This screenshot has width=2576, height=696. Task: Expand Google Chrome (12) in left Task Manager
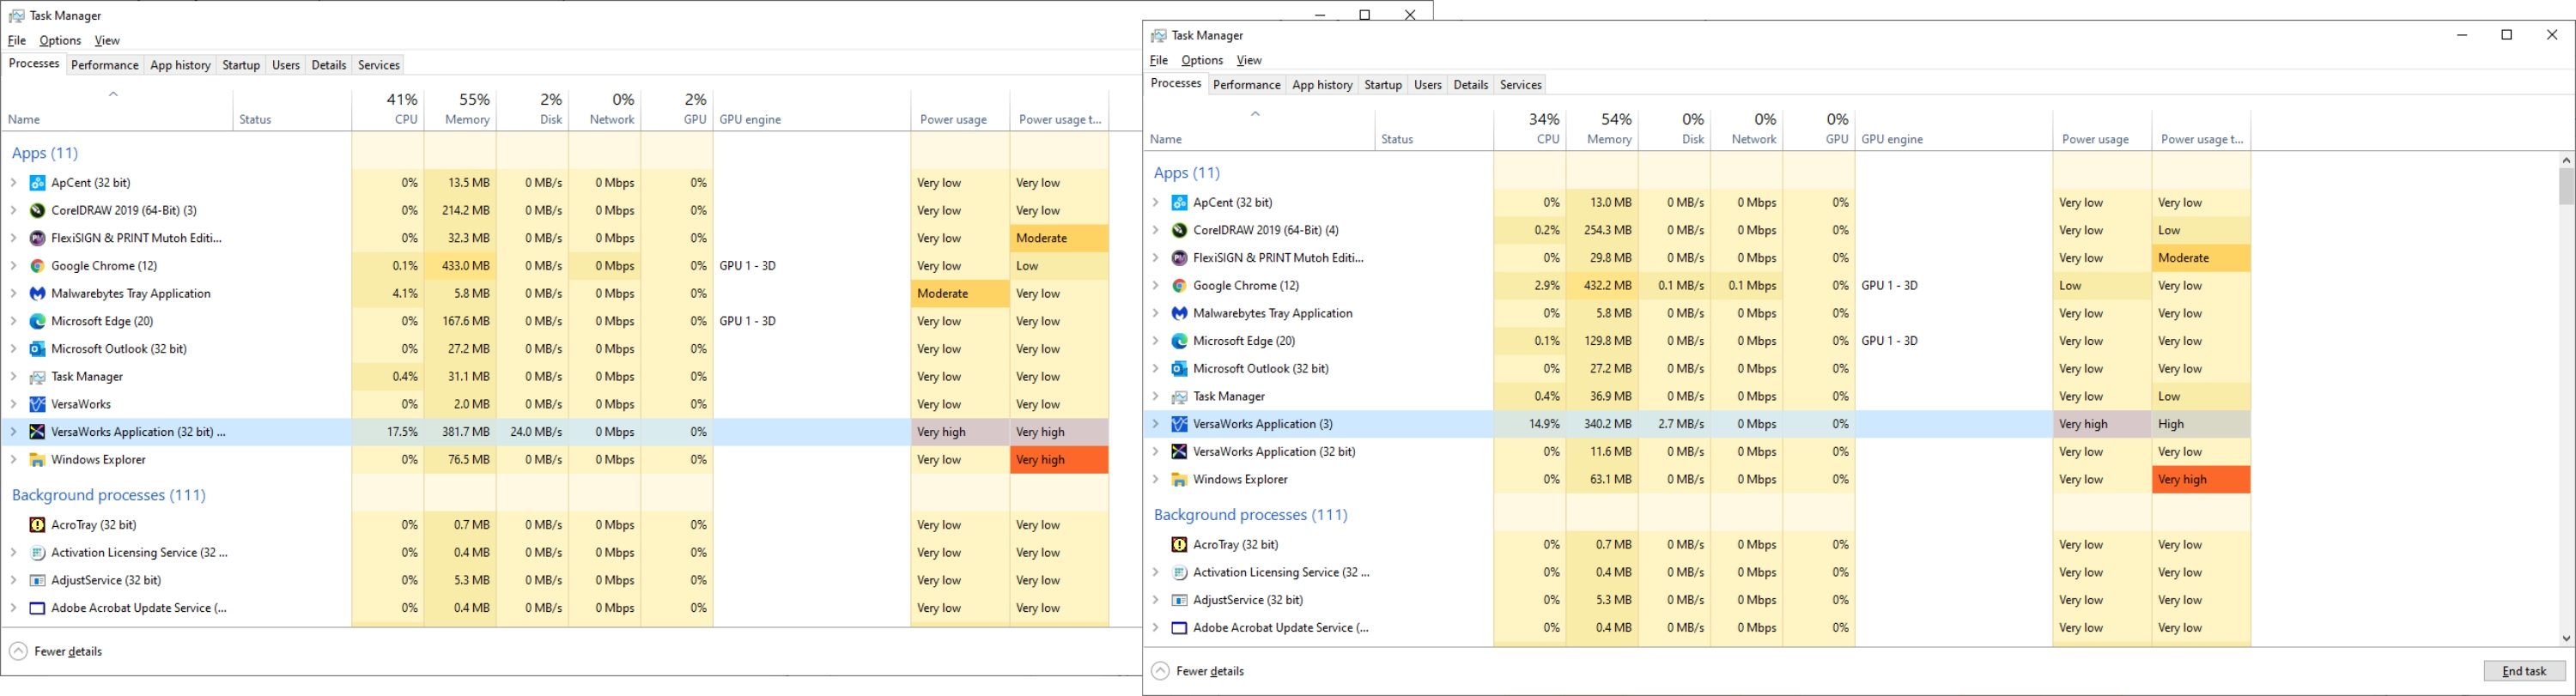tap(13, 266)
